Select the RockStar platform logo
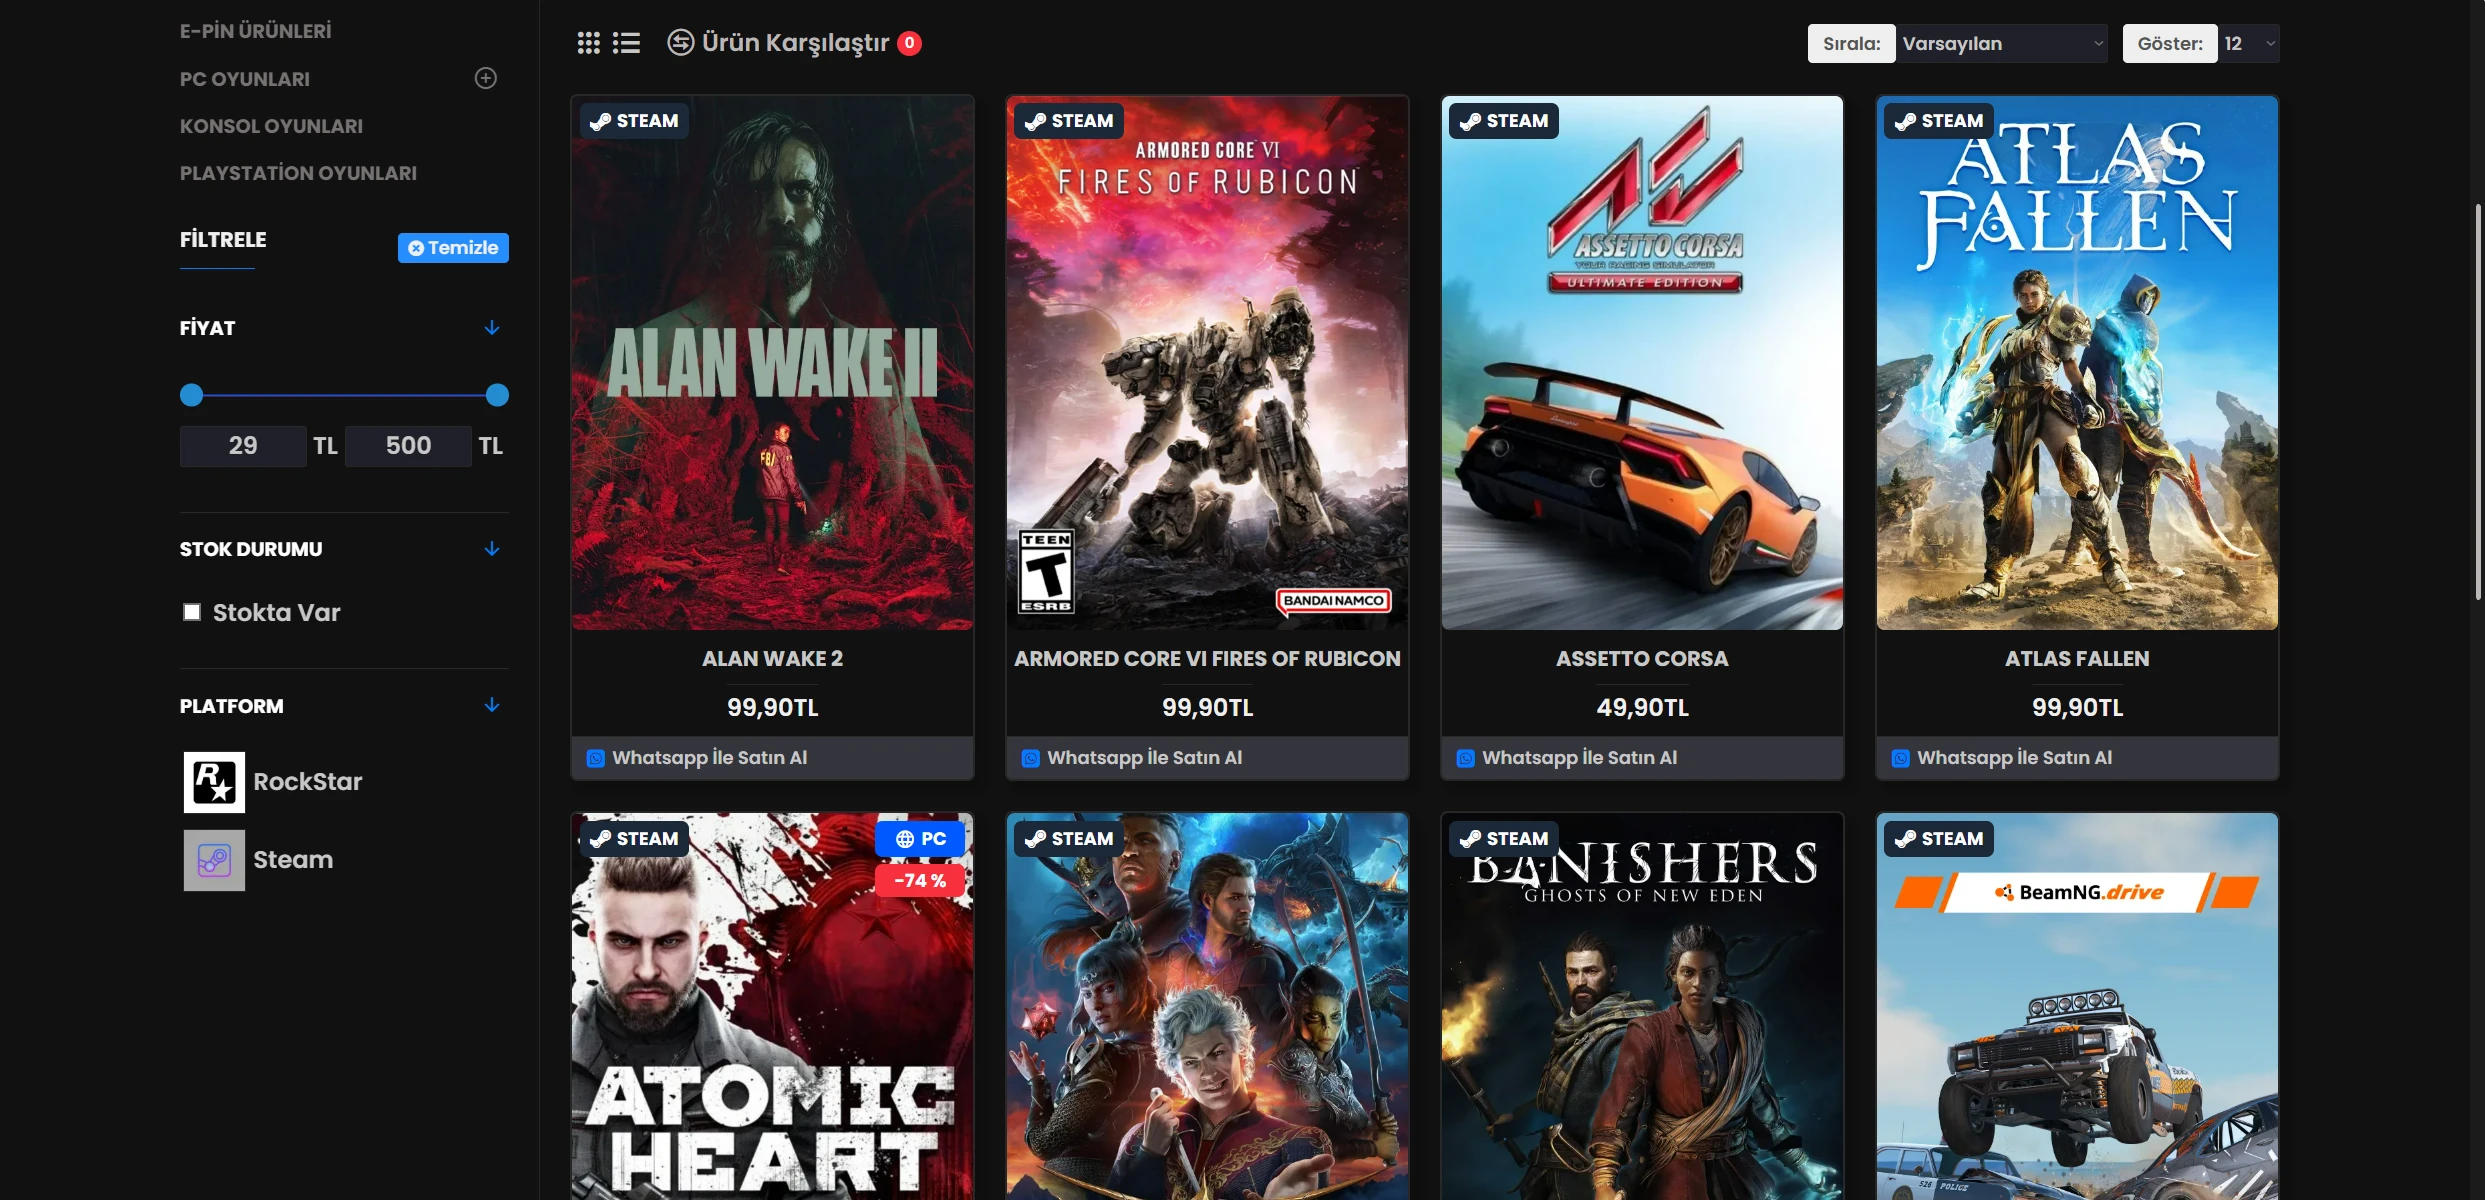Viewport: 2485px width, 1200px height. pyautogui.click(x=214, y=782)
